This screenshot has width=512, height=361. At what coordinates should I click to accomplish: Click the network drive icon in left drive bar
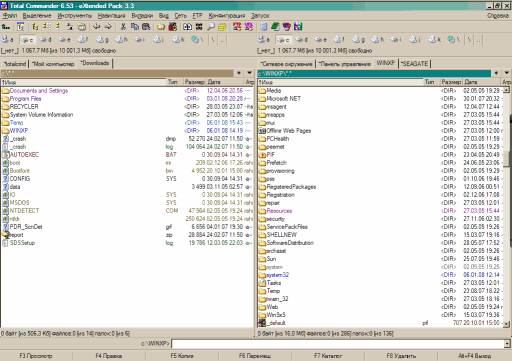pyautogui.click(x=197, y=40)
